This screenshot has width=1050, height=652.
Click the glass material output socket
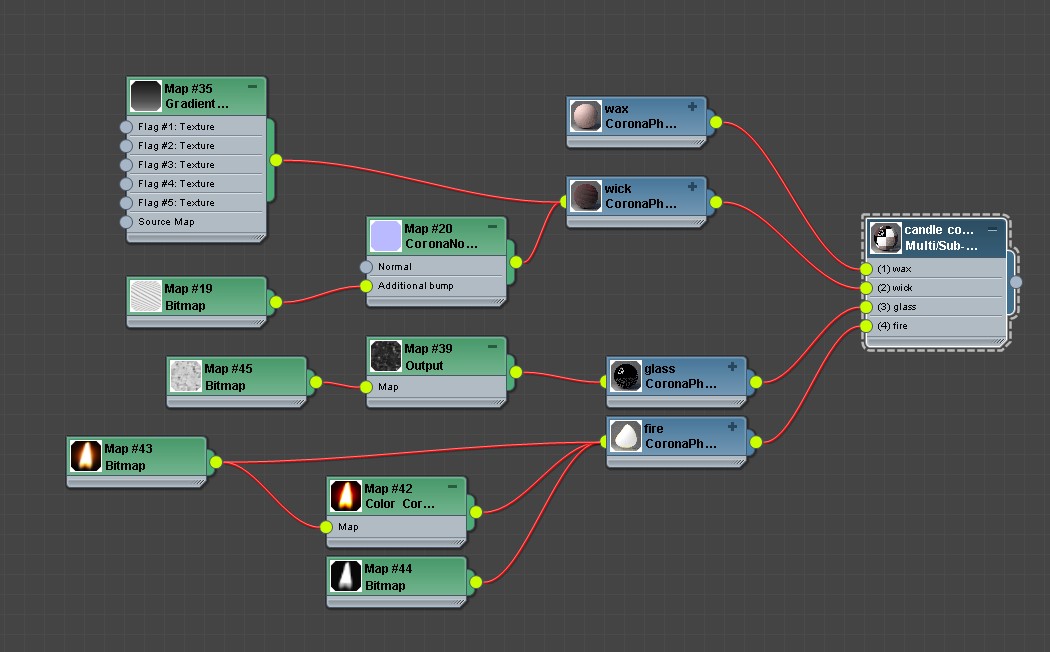point(756,382)
